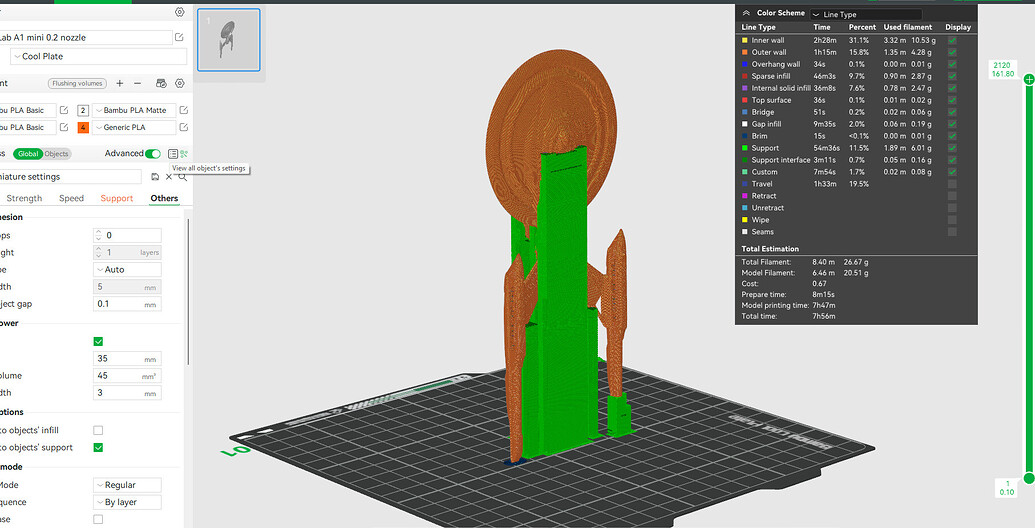This screenshot has height=528, width=1035.
Task: Toggle the Advanced settings switch
Action: point(153,154)
